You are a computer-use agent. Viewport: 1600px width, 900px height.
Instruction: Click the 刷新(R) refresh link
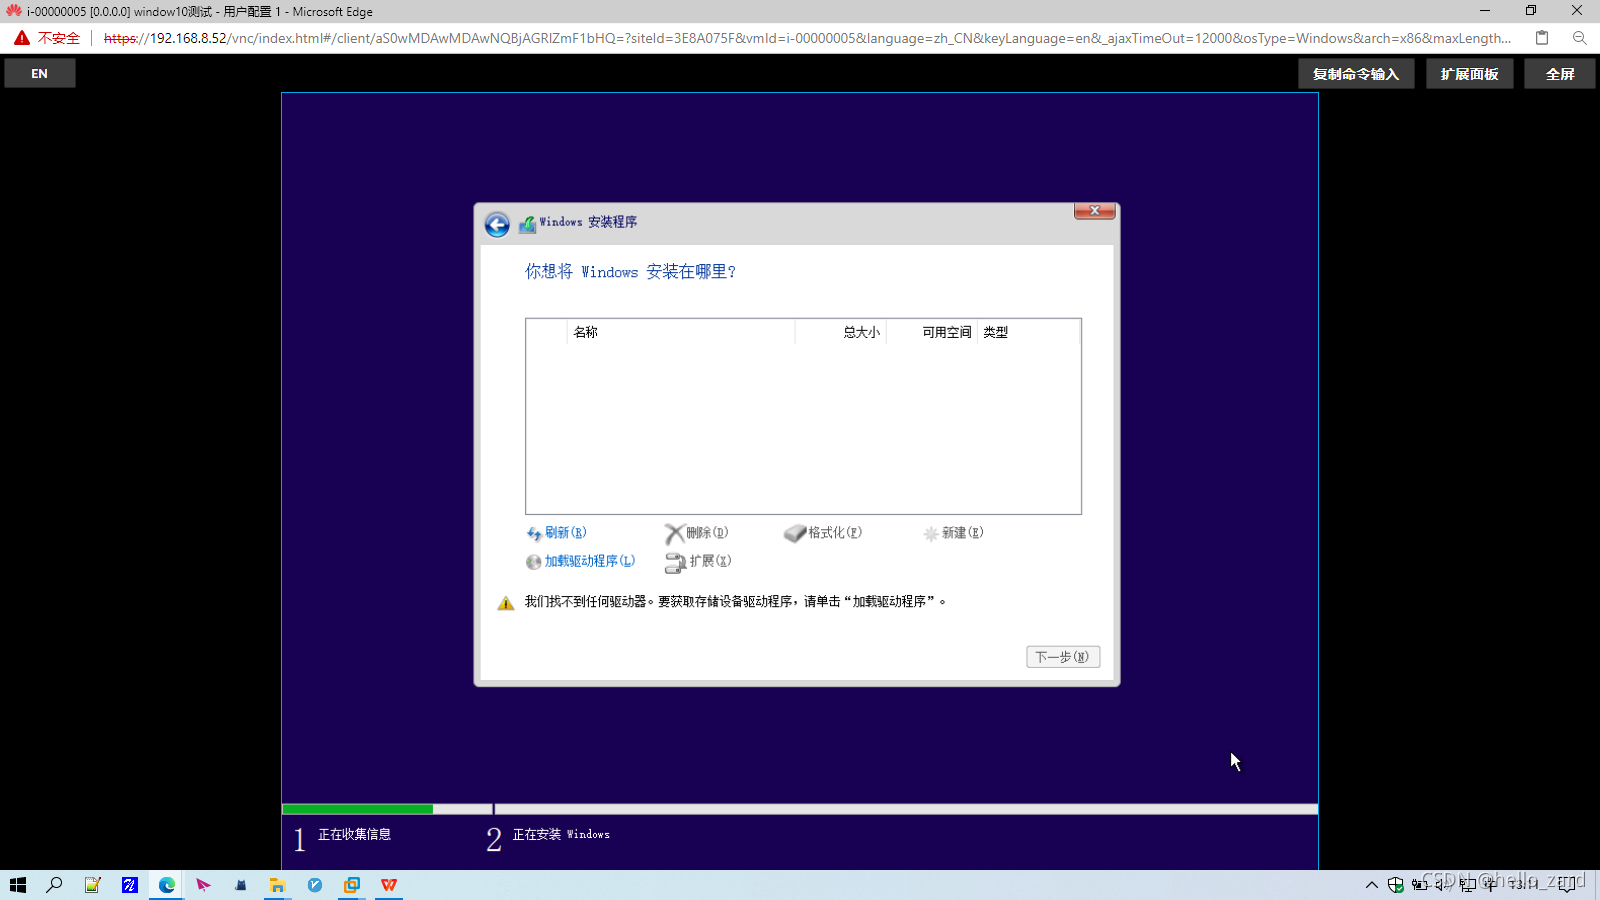point(565,533)
